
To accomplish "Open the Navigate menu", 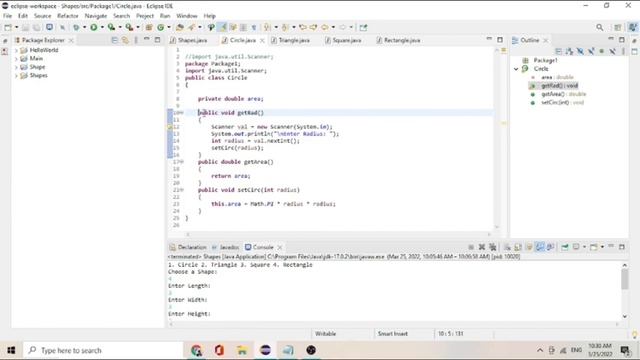I will tap(96, 16).
